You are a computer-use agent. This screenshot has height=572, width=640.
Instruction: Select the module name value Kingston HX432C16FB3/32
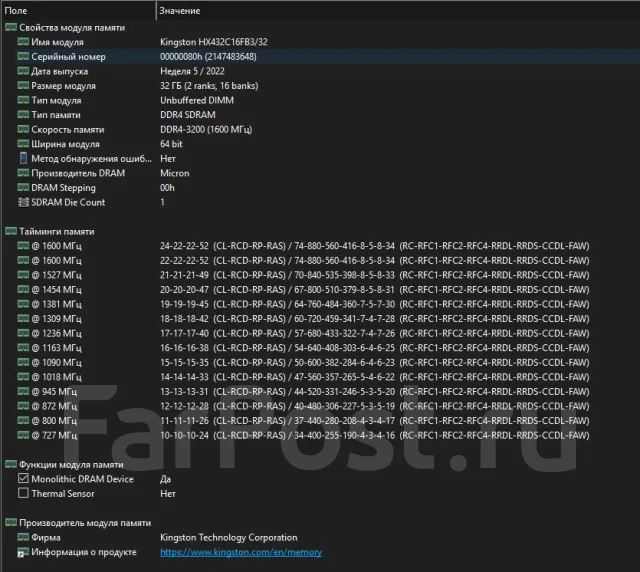214,42
